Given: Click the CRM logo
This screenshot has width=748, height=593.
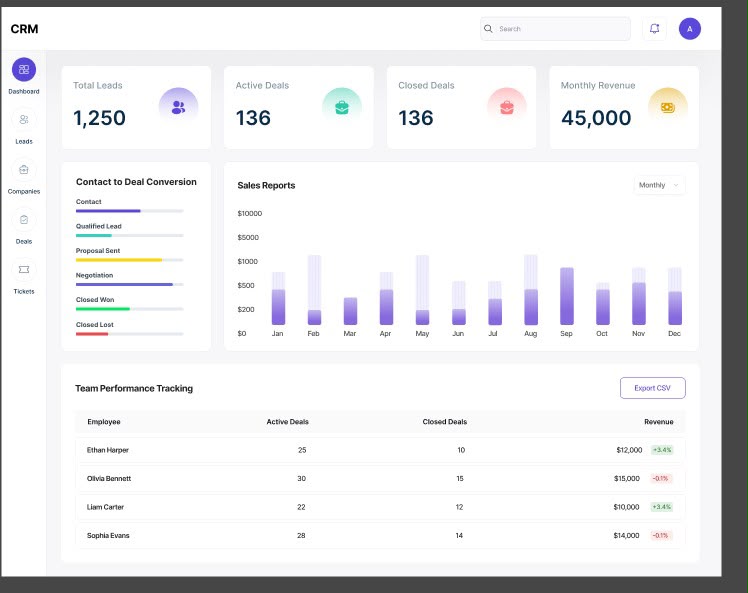Looking at the screenshot, I should coord(24,29).
